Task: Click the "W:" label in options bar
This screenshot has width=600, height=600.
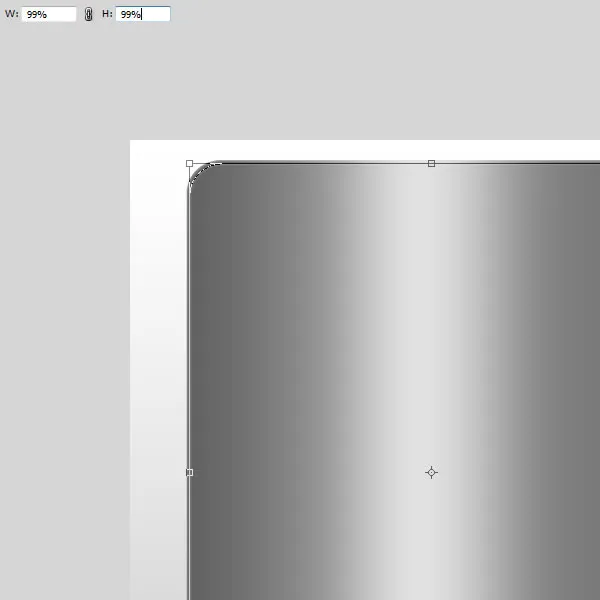Action: pos(12,15)
